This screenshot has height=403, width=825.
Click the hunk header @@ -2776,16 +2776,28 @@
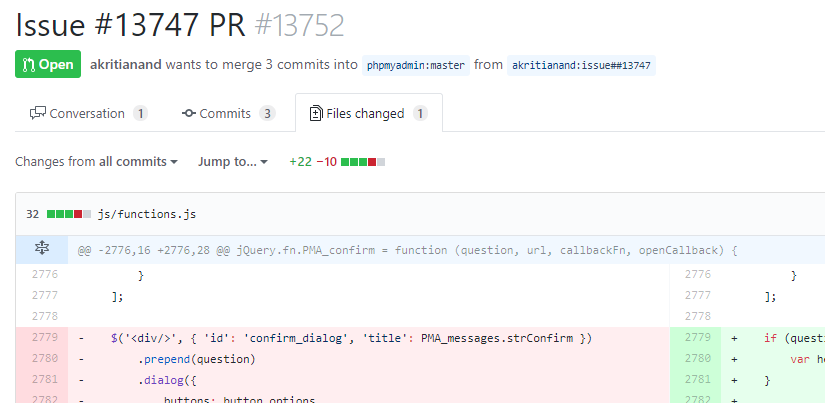tap(153, 250)
